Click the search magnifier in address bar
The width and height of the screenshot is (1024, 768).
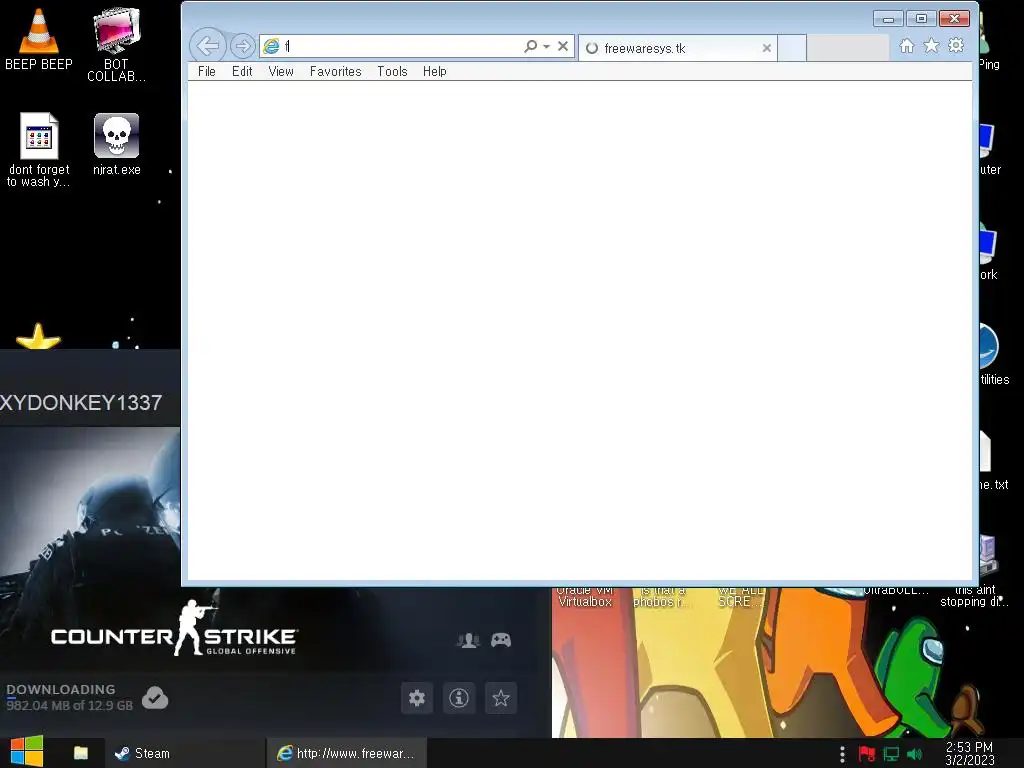click(x=530, y=46)
